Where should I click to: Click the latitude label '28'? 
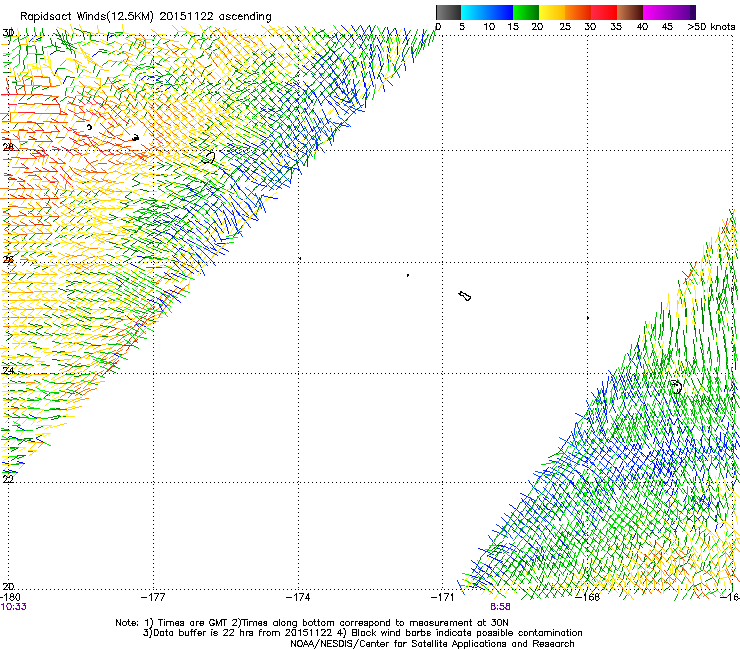(x=8, y=147)
